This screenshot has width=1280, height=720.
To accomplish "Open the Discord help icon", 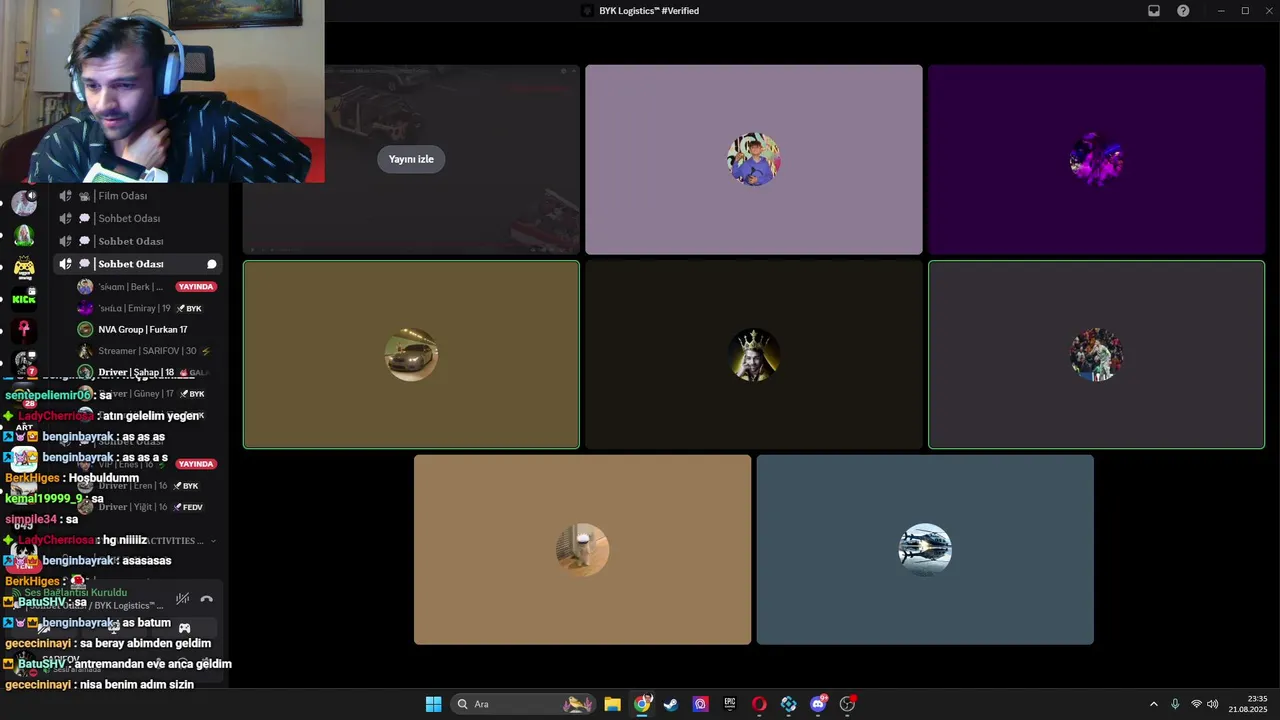I will 1183,11.
